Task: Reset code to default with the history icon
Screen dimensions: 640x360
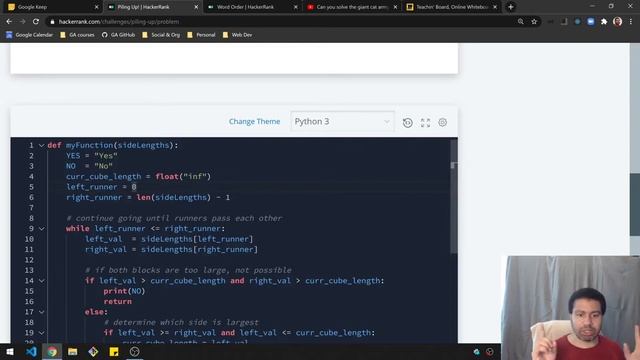Action: click(407, 122)
